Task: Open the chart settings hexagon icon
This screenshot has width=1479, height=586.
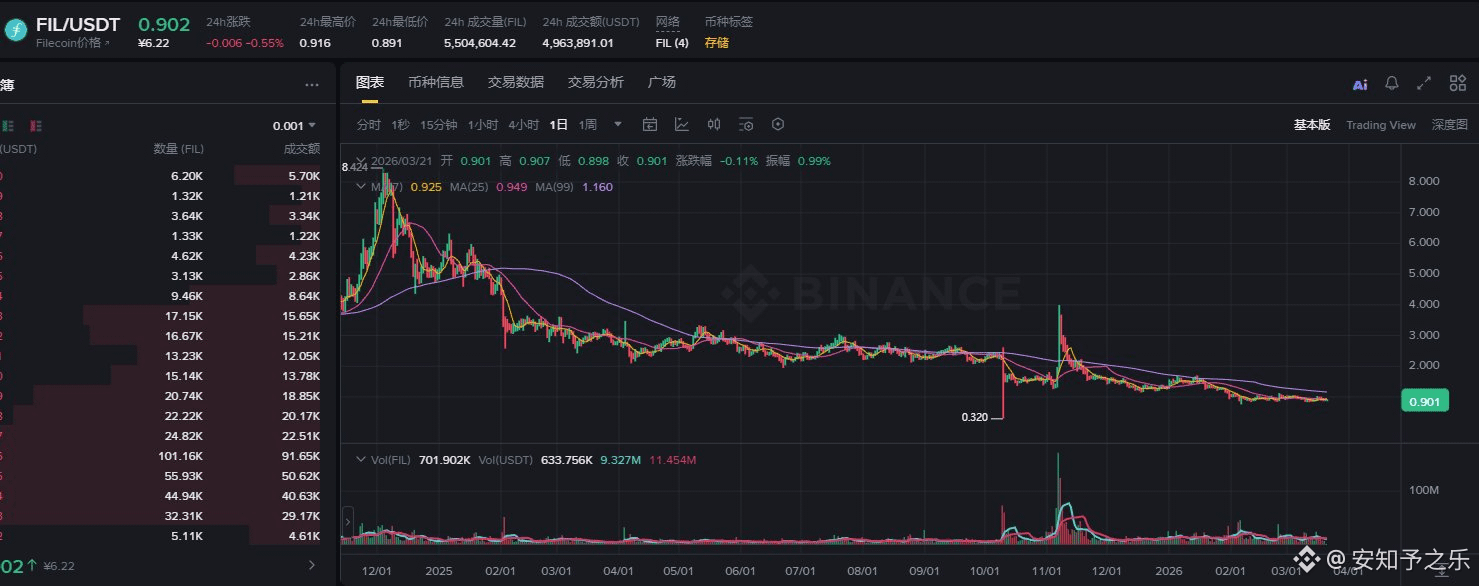Action: 778,125
